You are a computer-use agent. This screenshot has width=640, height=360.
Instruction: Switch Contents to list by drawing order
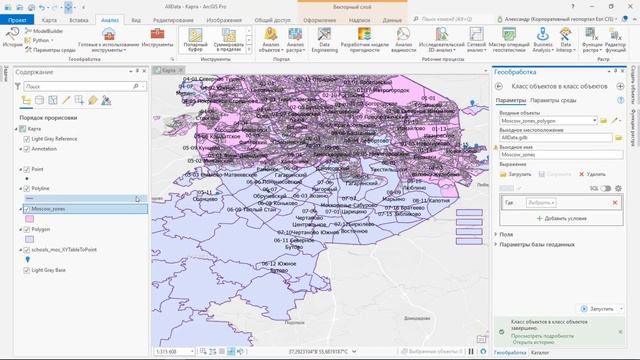pos(26,100)
